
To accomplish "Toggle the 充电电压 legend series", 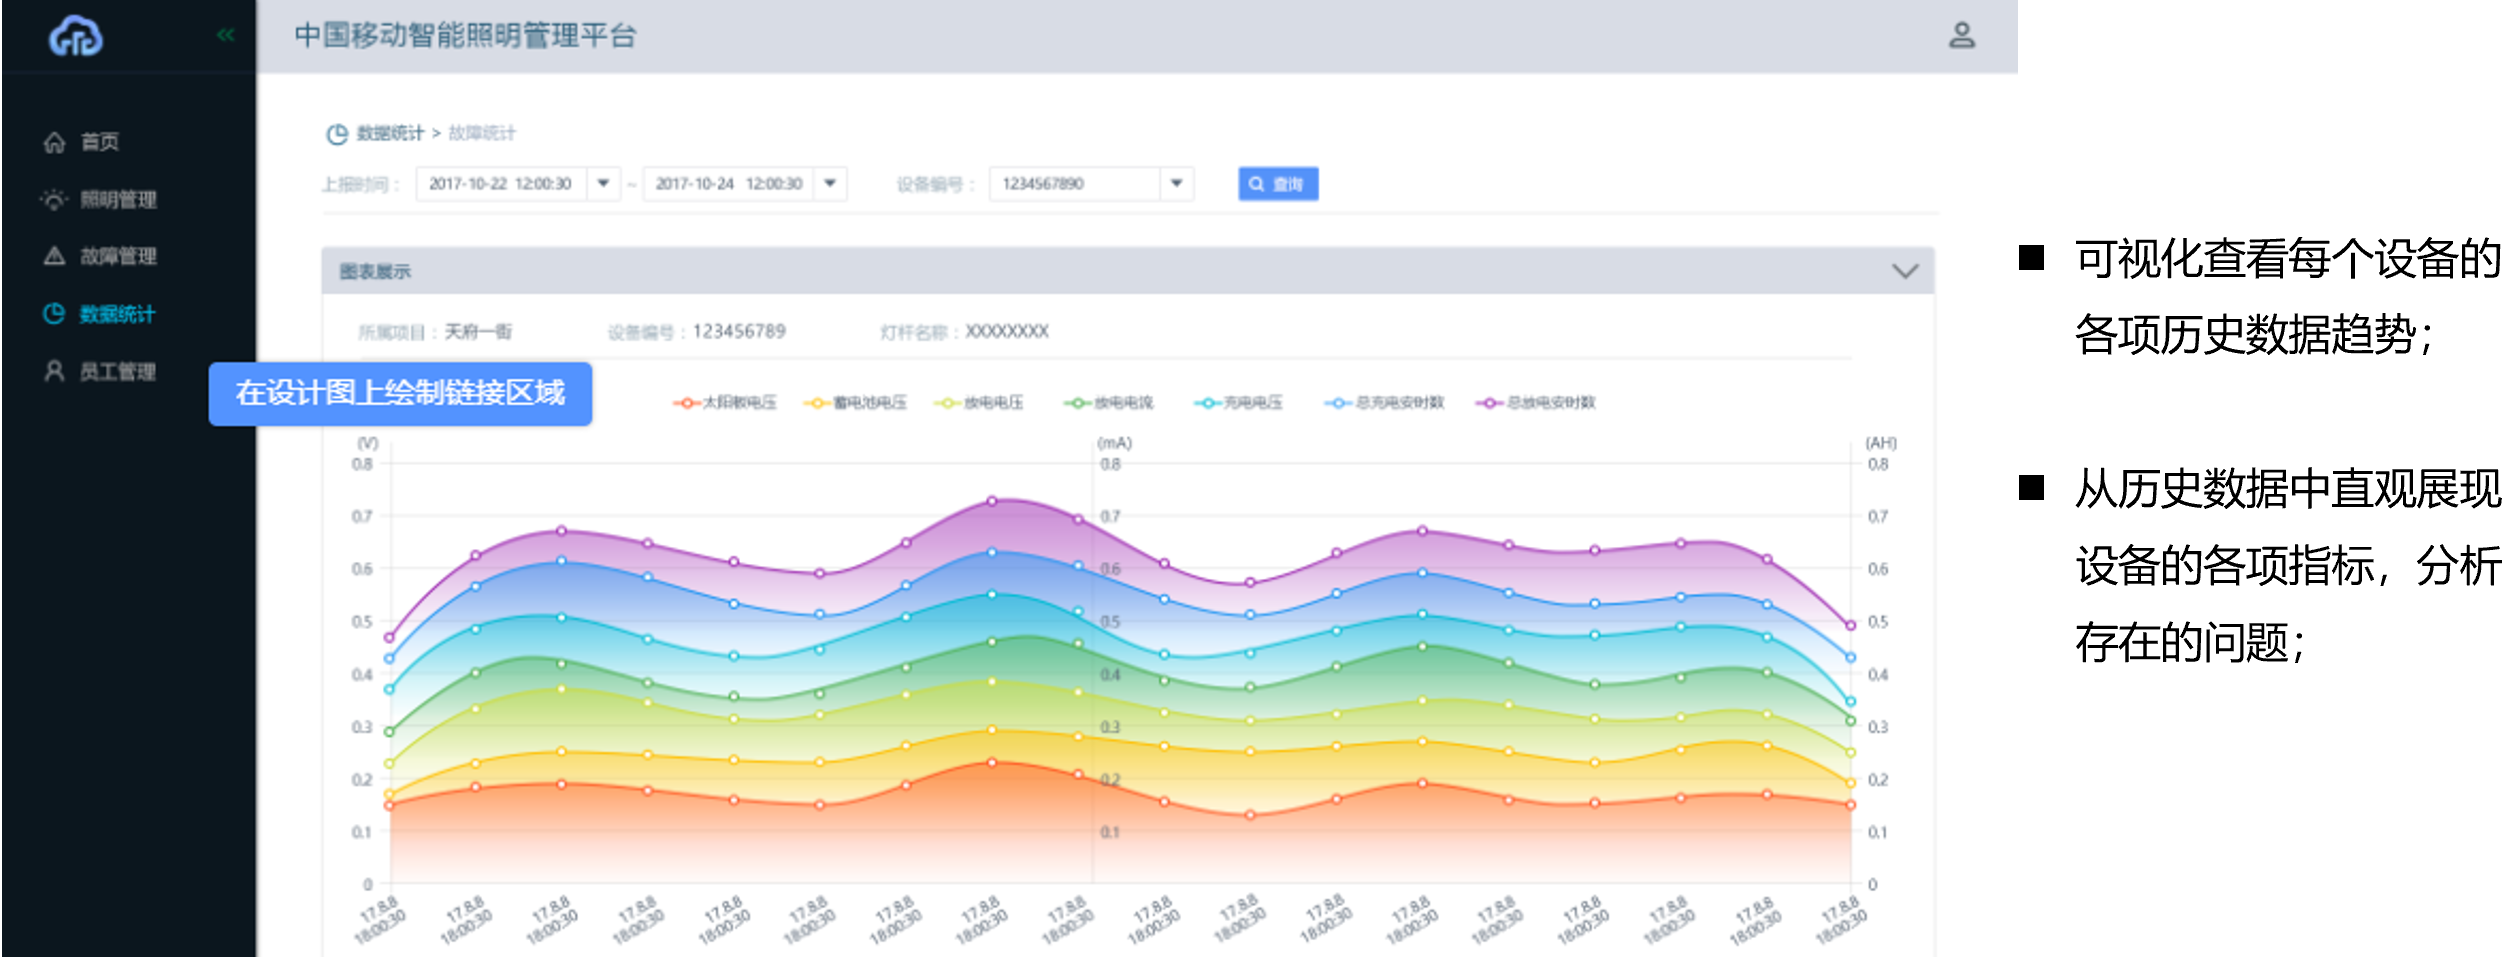I will (1238, 403).
